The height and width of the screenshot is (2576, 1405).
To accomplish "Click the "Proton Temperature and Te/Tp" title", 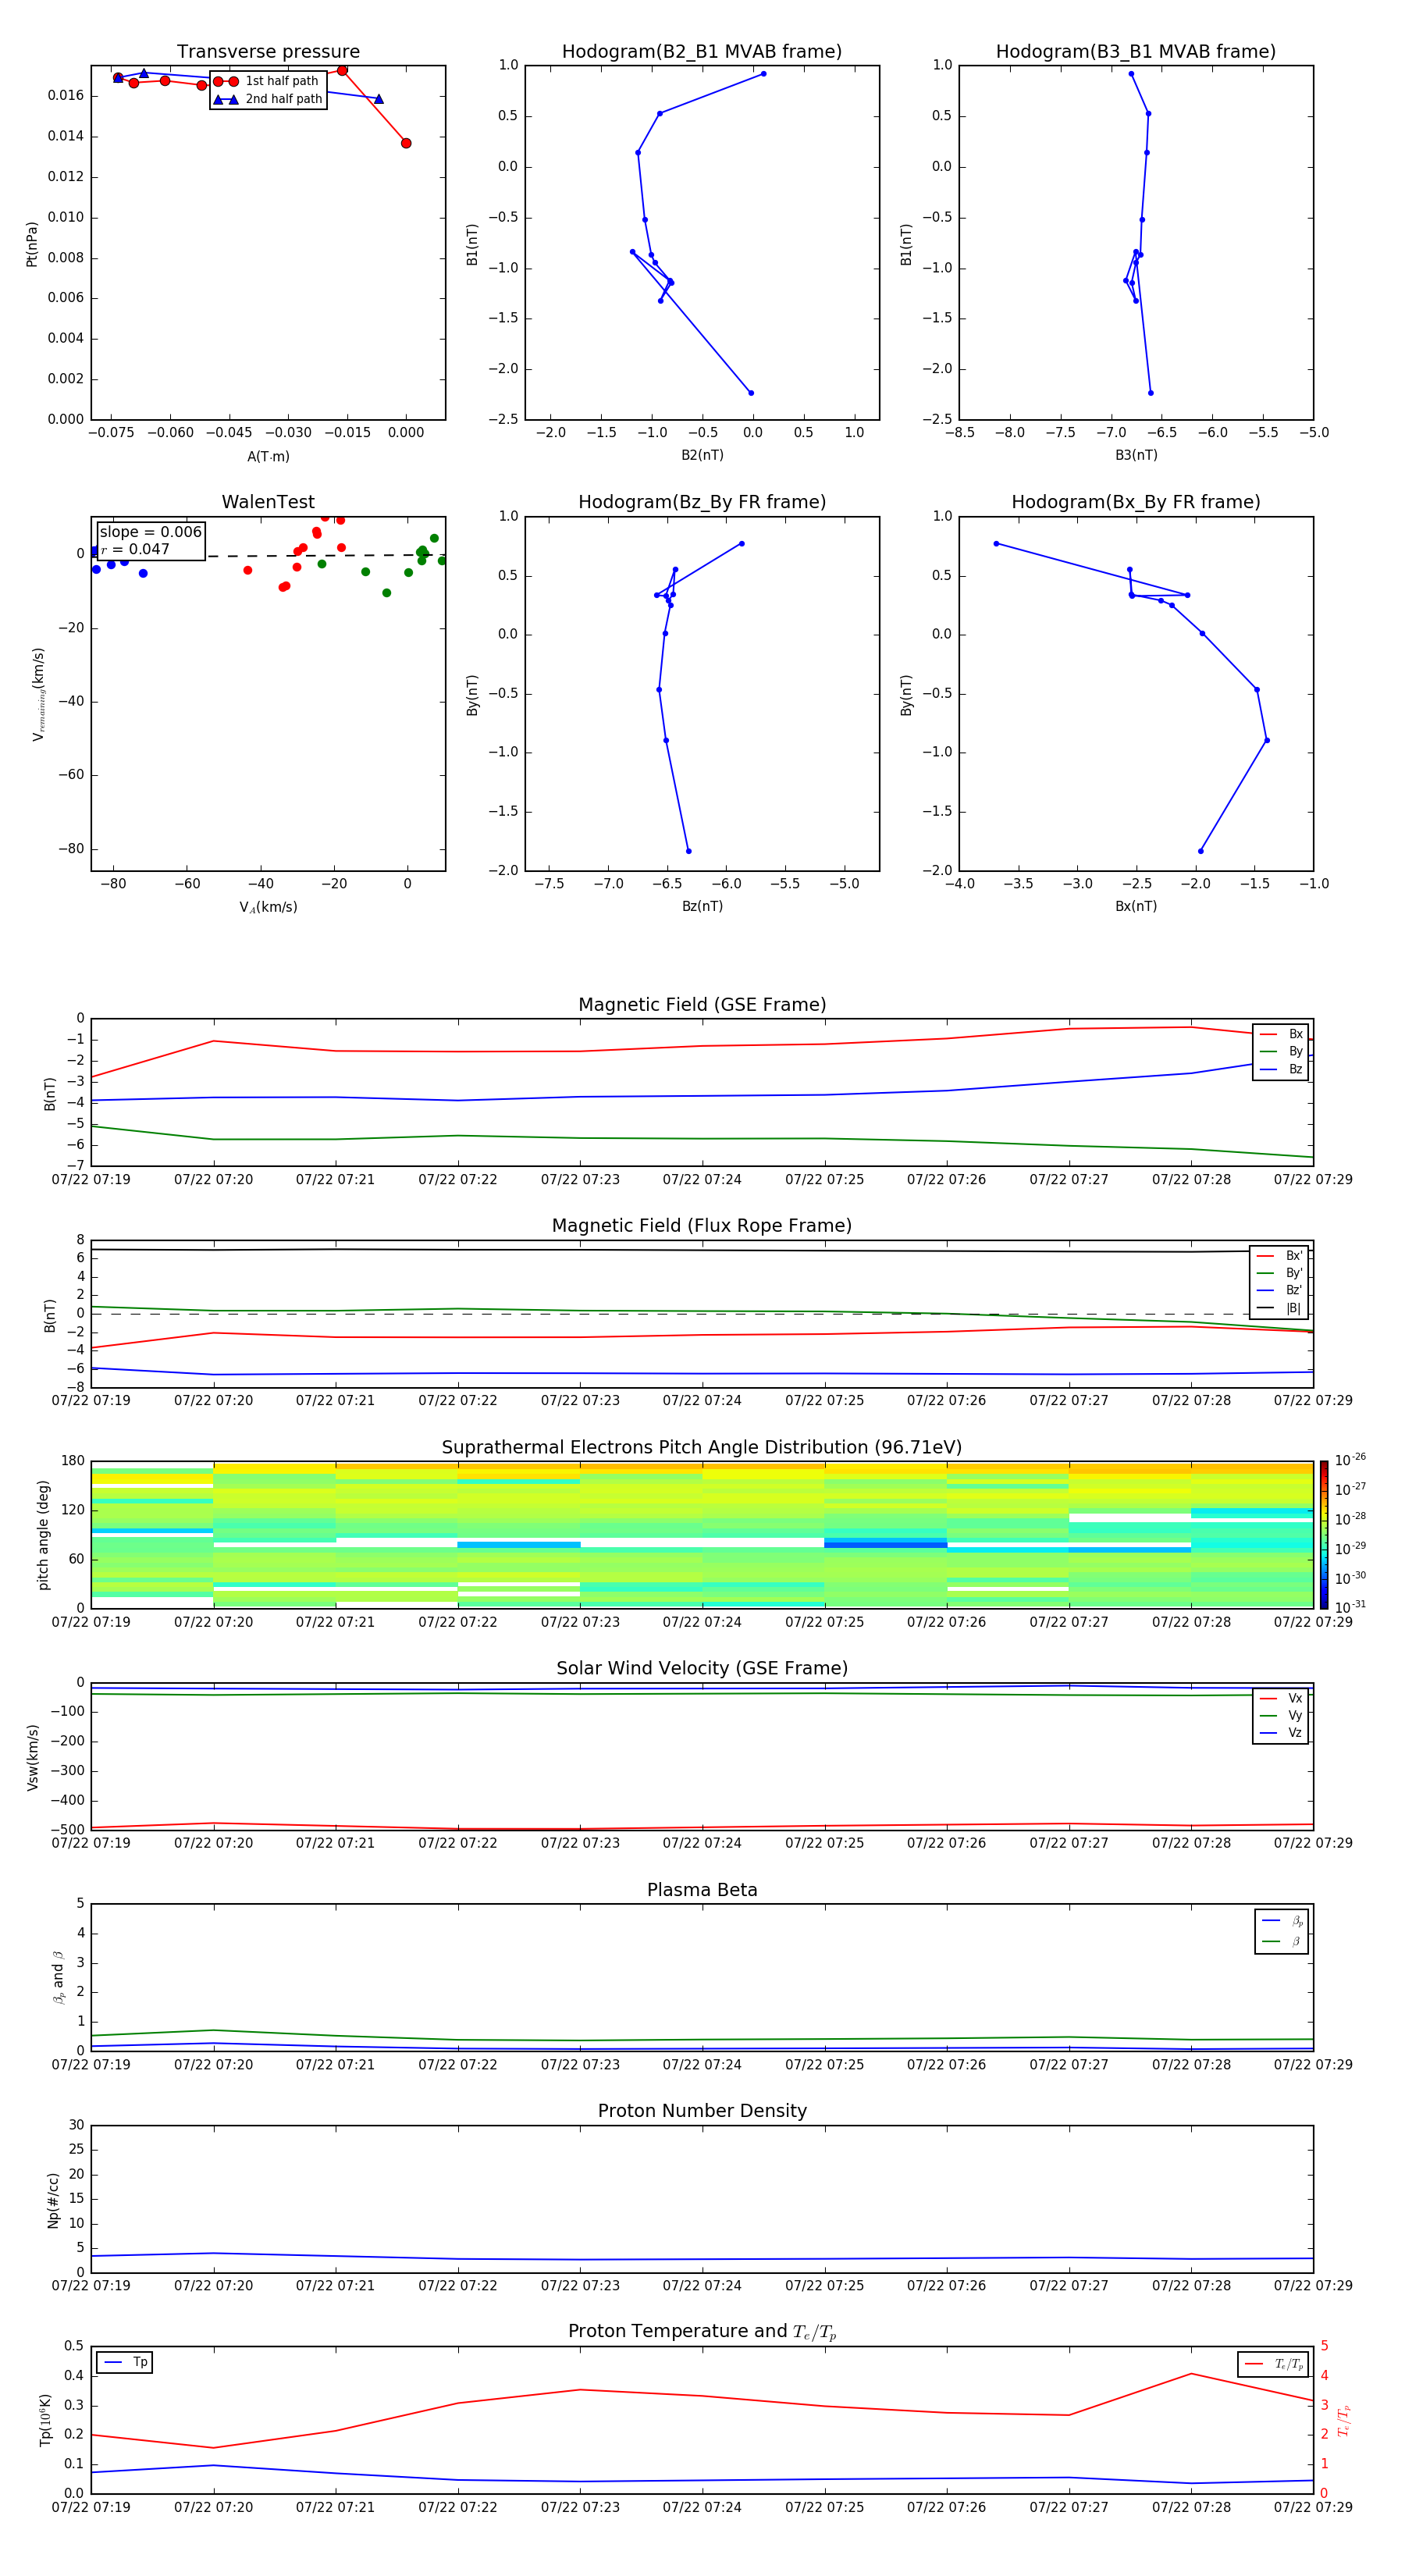I will tap(702, 2332).
